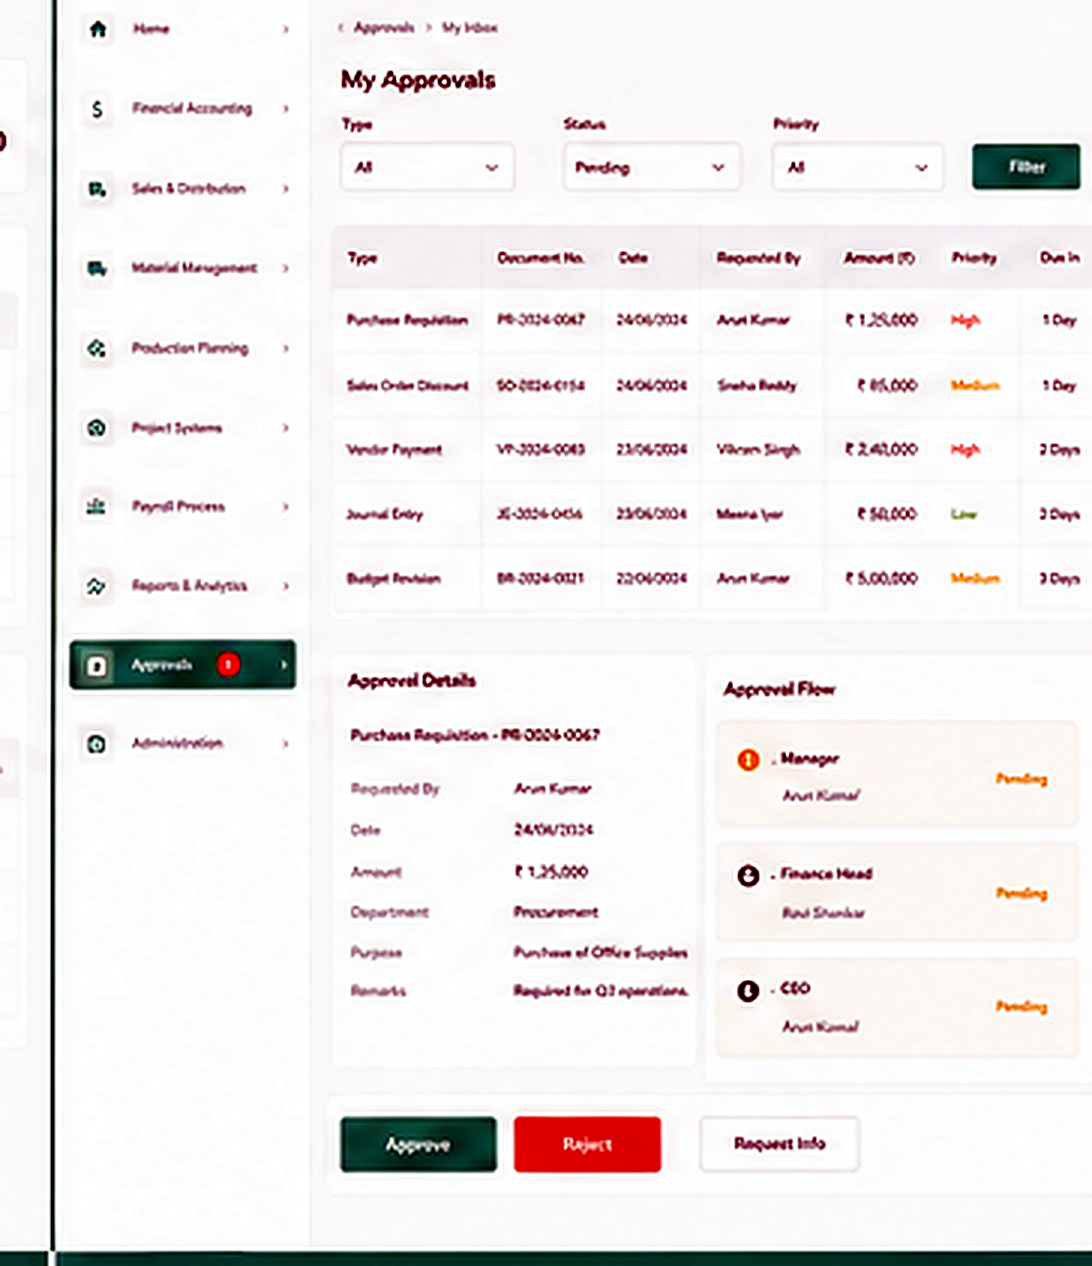Click the Approvals breadcrumb link
1092x1266 pixels.
[x=384, y=28]
